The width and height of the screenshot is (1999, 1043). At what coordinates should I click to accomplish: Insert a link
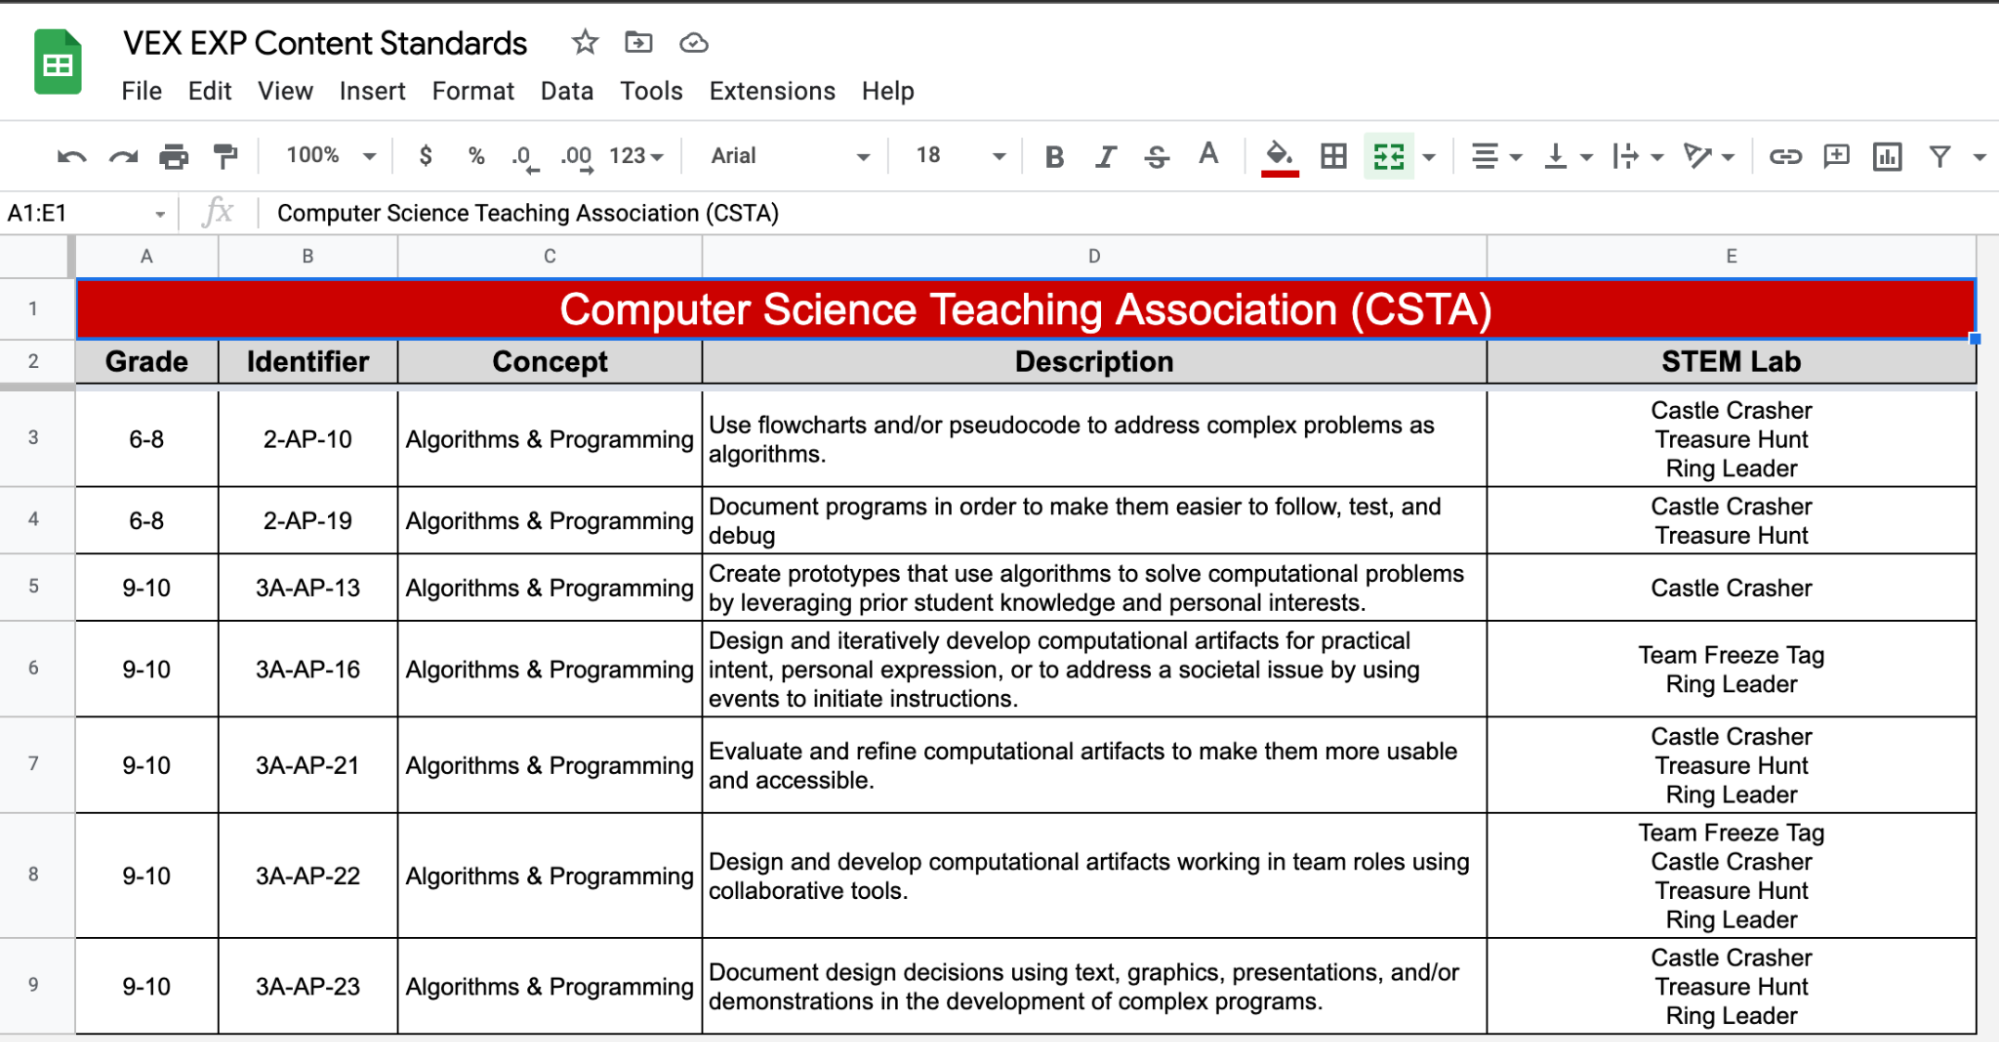pyautogui.click(x=1786, y=156)
